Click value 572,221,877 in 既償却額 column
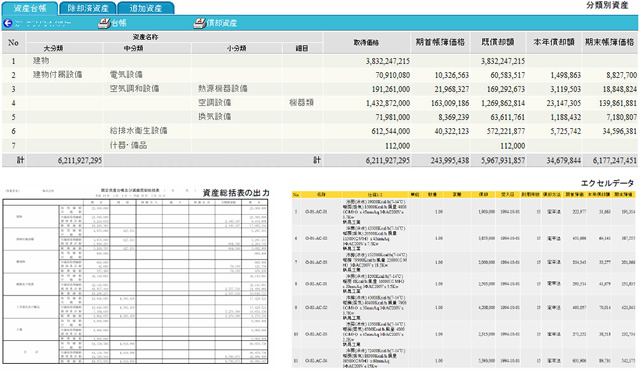 pyautogui.click(x=506, y=131)
